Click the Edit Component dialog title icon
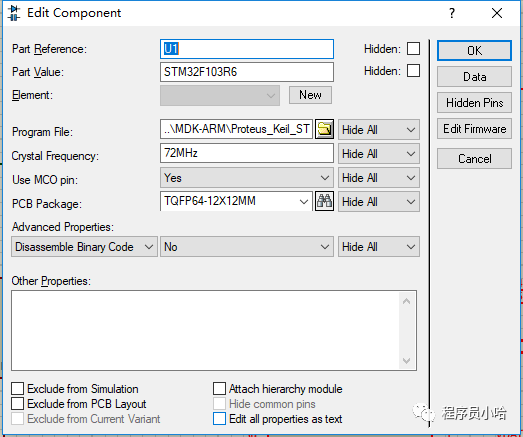Image resolution: width=523 pixels, height=437 pixels. (x=14, y=13)
